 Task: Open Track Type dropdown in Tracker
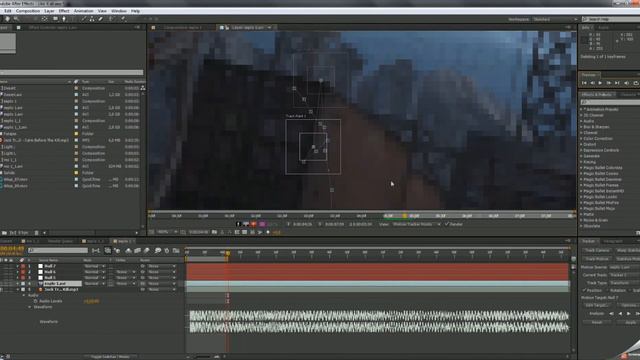[624, 282]
